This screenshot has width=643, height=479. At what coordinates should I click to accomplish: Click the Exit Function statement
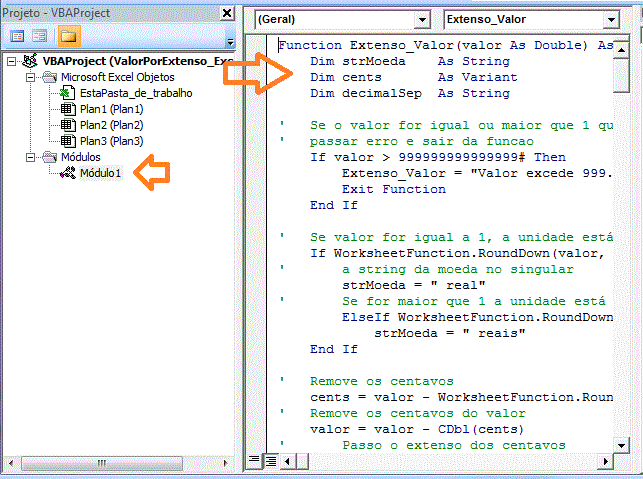(394, 189)
